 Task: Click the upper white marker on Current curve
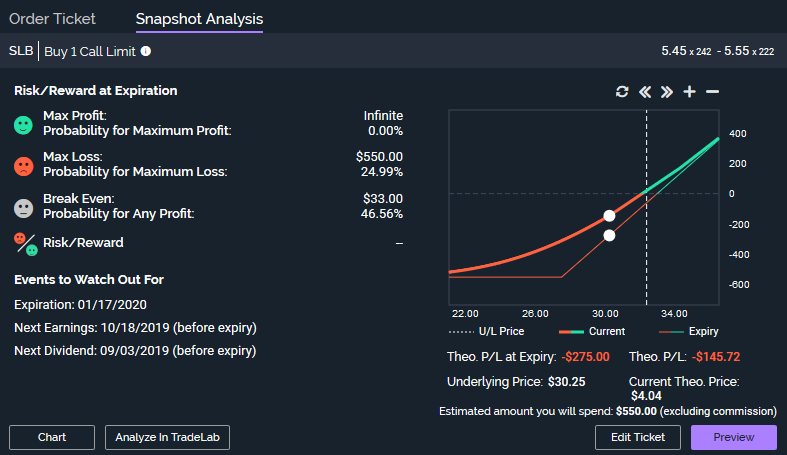click(x=609, y=215)
